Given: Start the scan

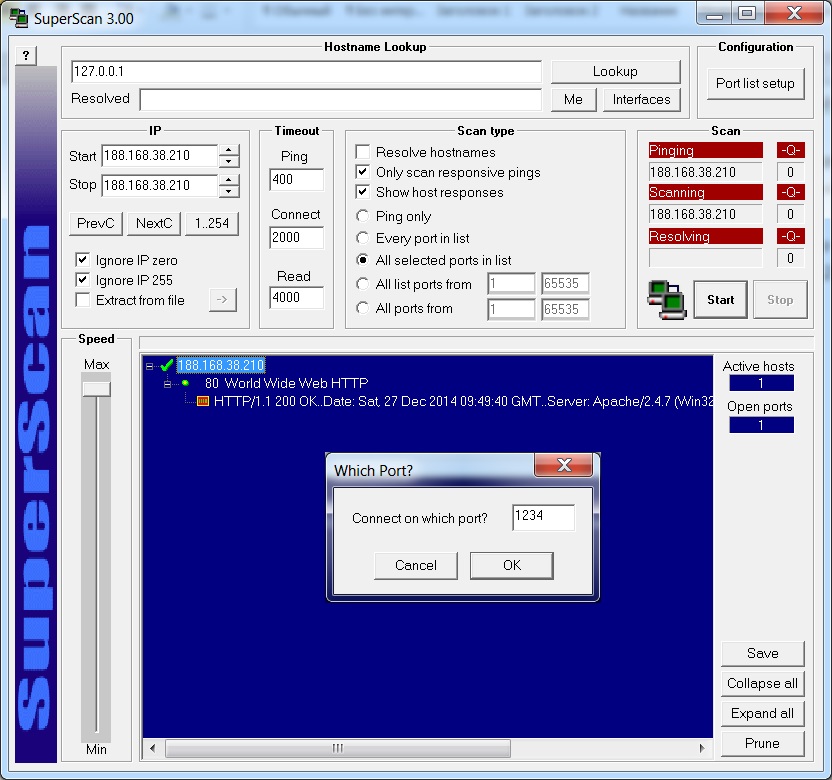Looking at the screenshot, I should pyautogui.click(x=721, y=300).
